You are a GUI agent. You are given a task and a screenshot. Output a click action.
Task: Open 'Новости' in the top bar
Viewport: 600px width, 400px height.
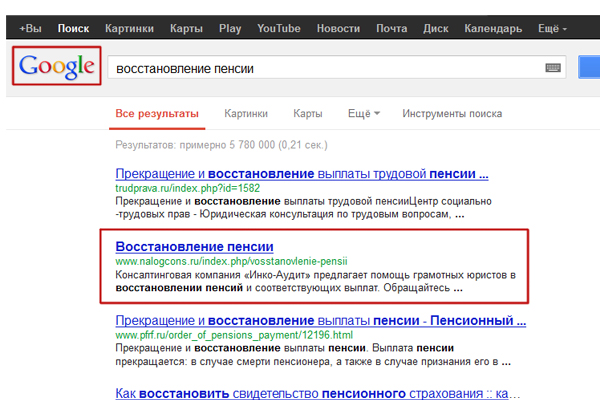pyautogui.click(x=338, y=28)
